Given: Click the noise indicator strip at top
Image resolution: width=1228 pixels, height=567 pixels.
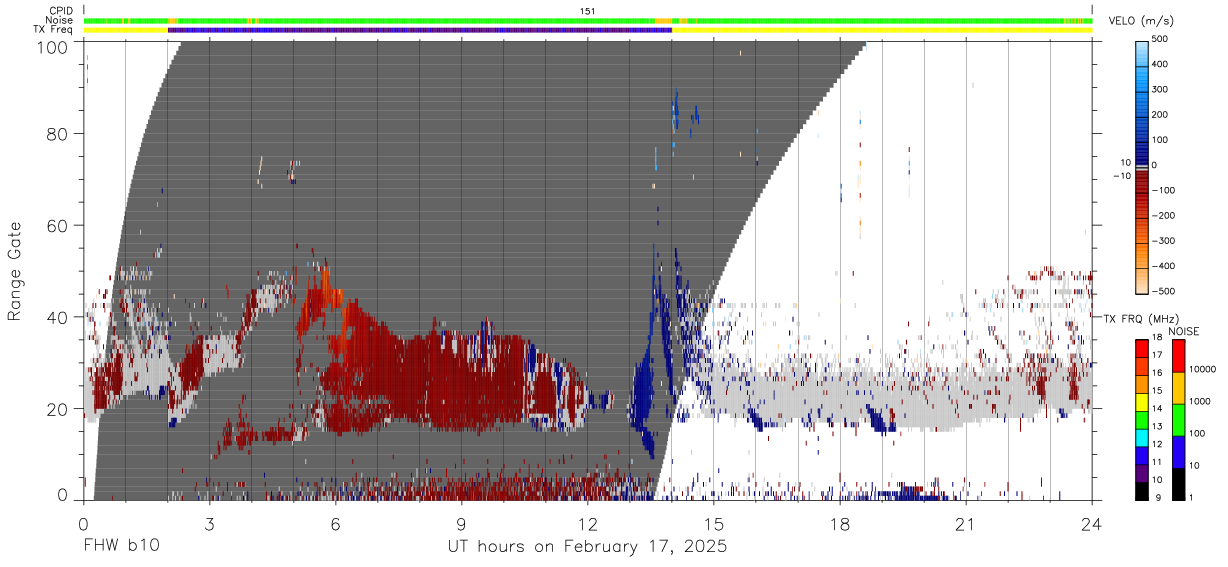Looking at the screenshot, I should [x=587, y=20].
